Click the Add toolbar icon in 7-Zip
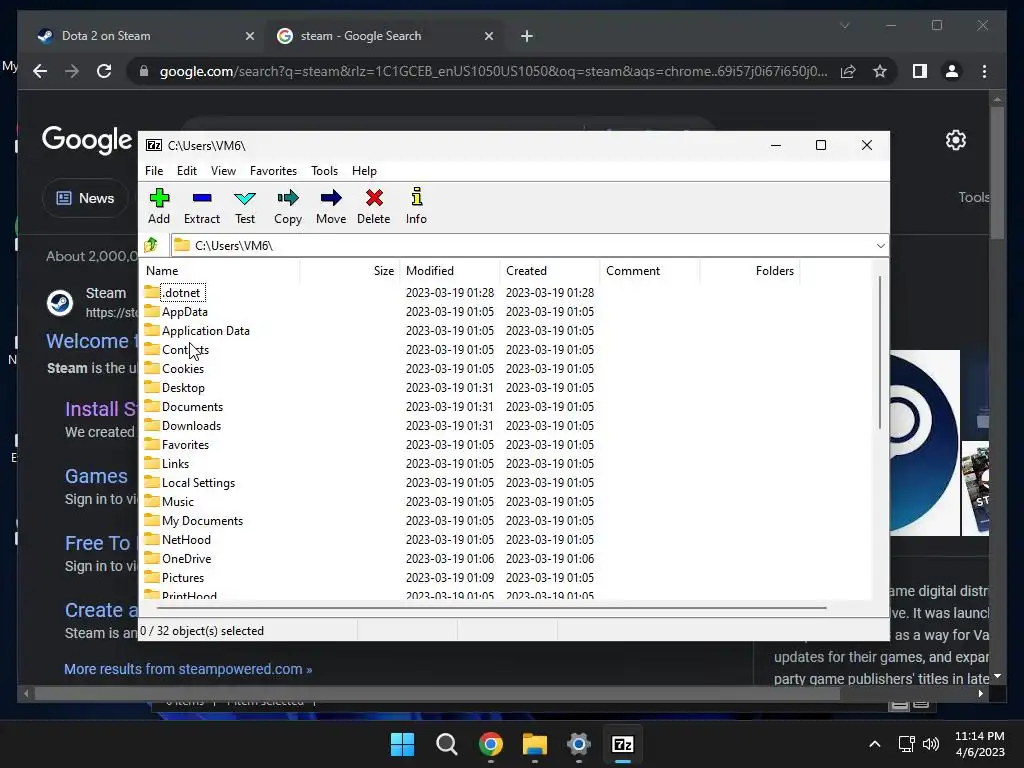Image resolution: width=1024 pixels, height=768 pixels. pos(159,198)
